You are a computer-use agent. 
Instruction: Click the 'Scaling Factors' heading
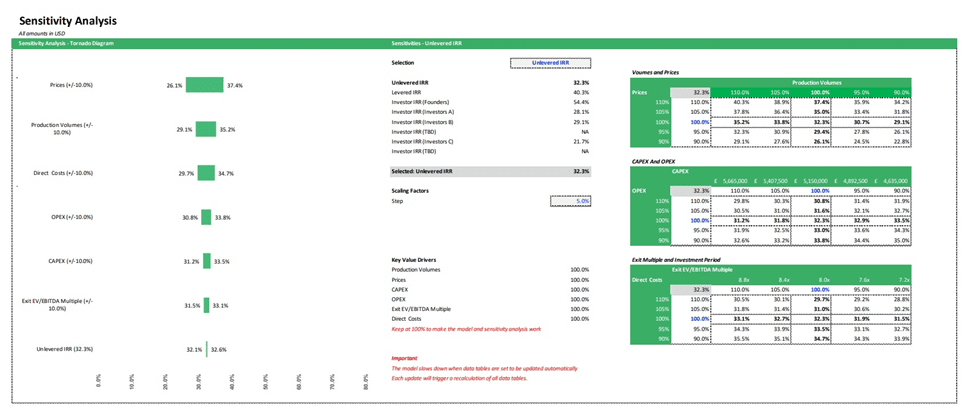409,191
